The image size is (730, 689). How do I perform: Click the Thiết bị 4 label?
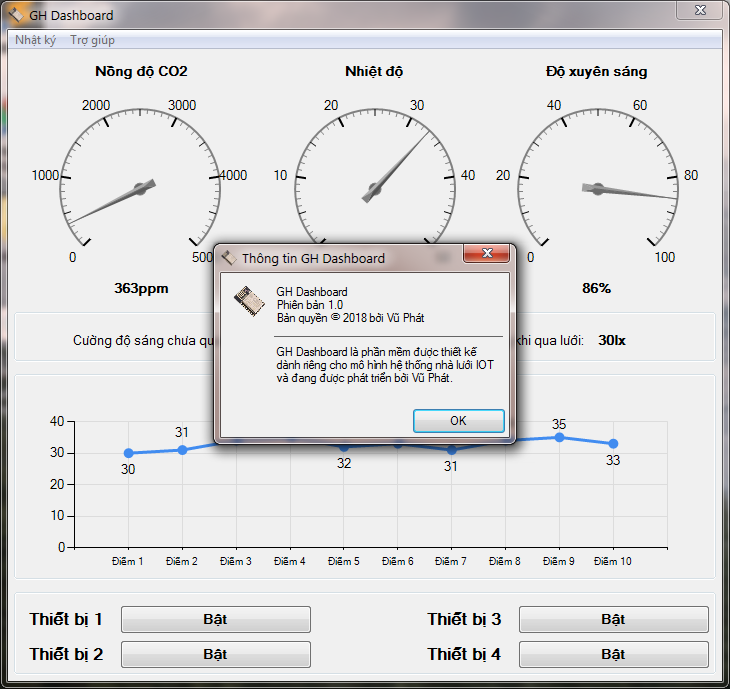464,654
